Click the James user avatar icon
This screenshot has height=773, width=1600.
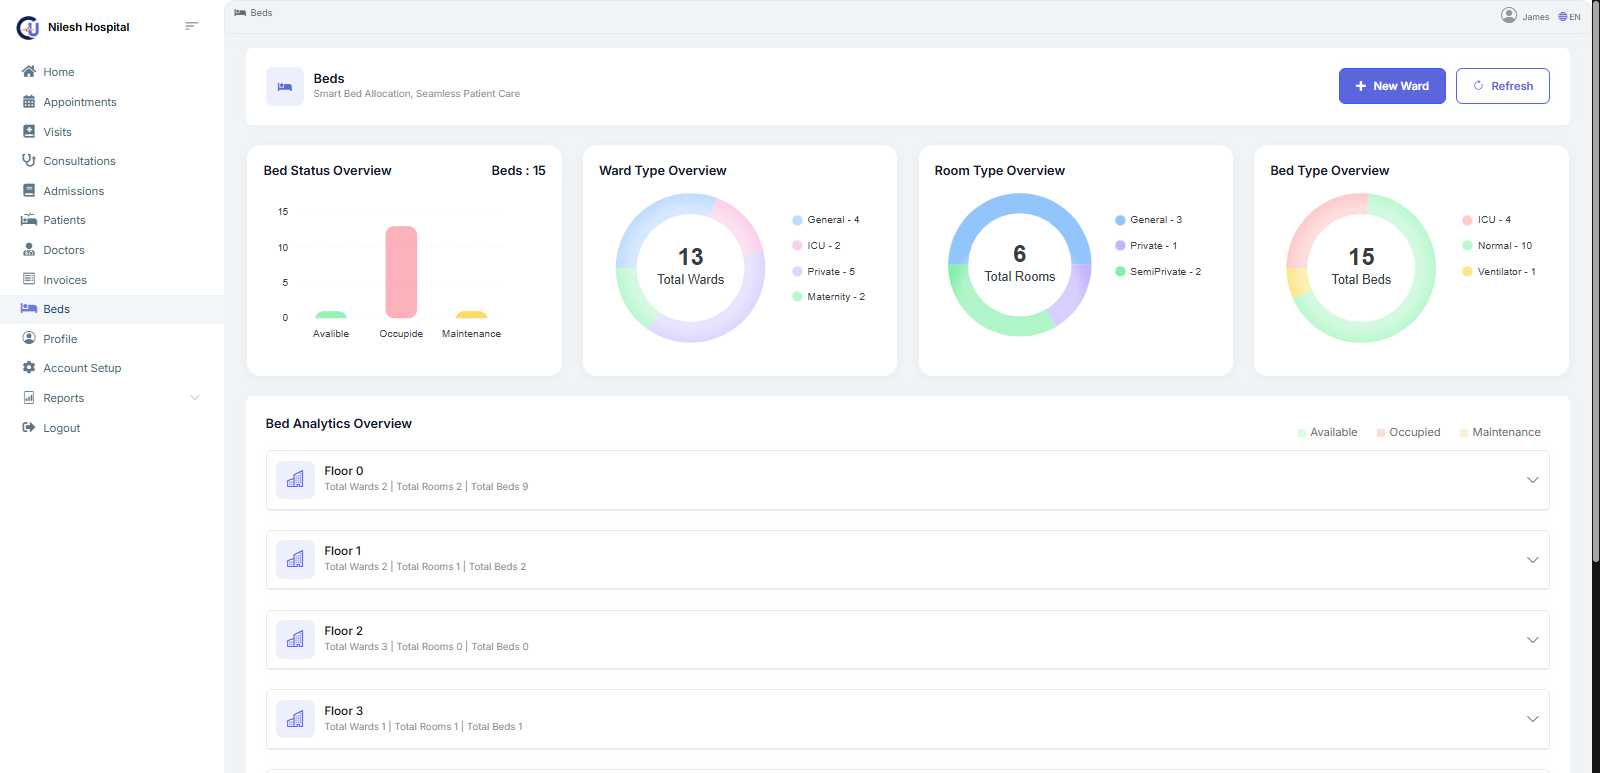(x=1509, y=15)
